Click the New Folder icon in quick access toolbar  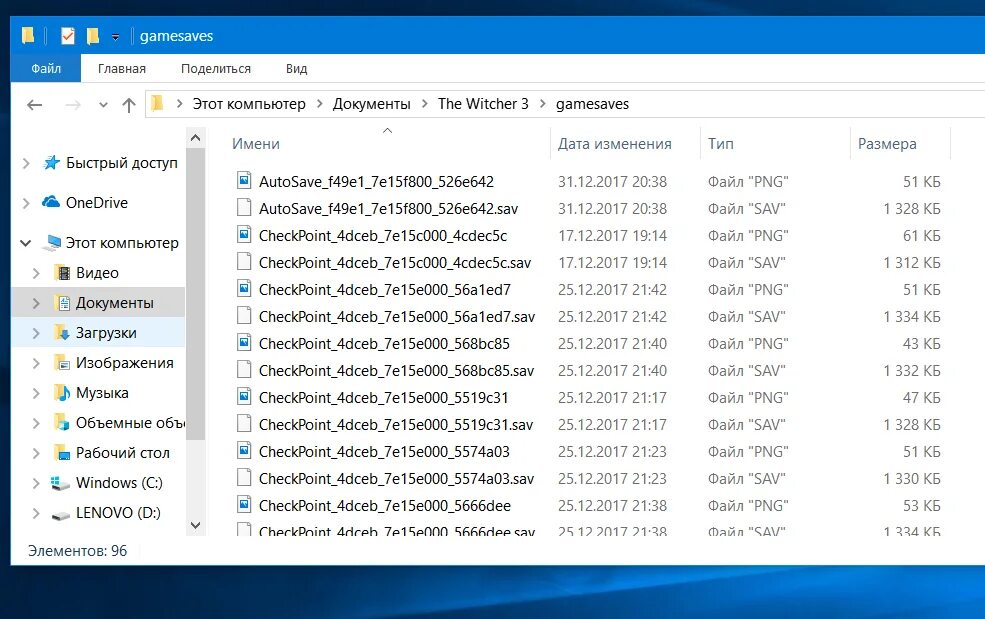click(93, 36)
